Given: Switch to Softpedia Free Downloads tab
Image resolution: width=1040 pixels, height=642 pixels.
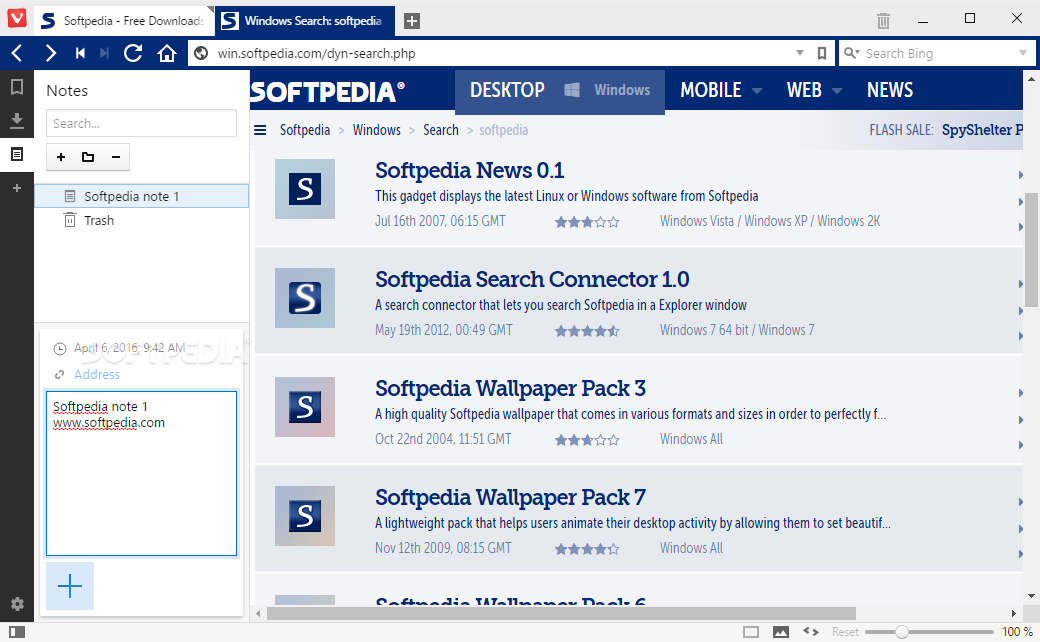Looking at the screenshot, I should pyautogui.click(x=123, y=21).
